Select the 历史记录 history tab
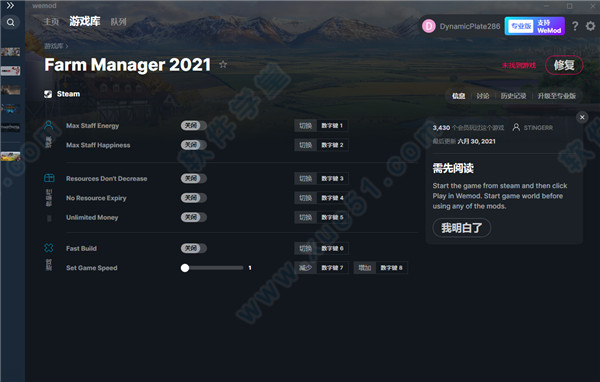 click(513, 96)
